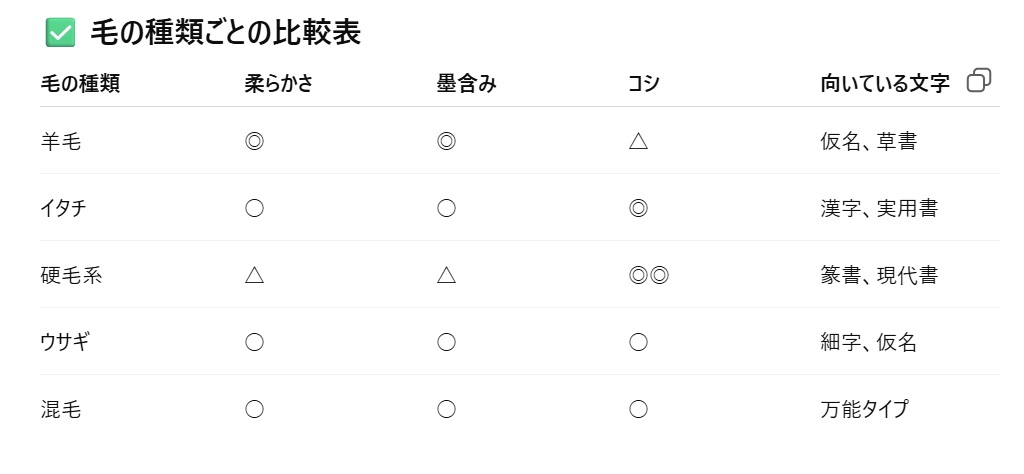Click the 仮名、草書 cell
This screenshot has width=1024, height=474.
tap(868, 142)
